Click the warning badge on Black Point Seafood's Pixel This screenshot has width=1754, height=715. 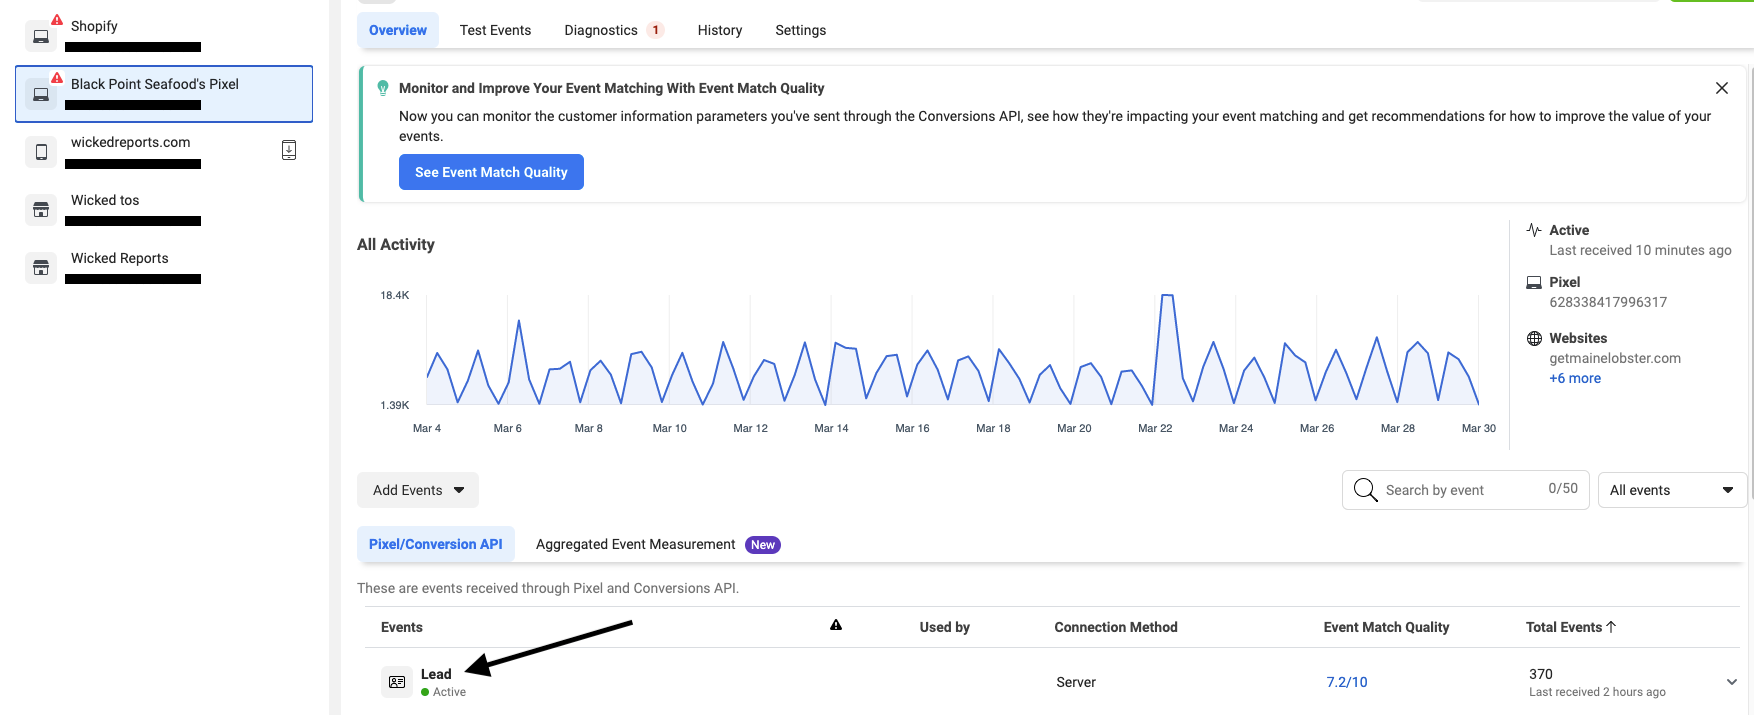pos(57,78)
